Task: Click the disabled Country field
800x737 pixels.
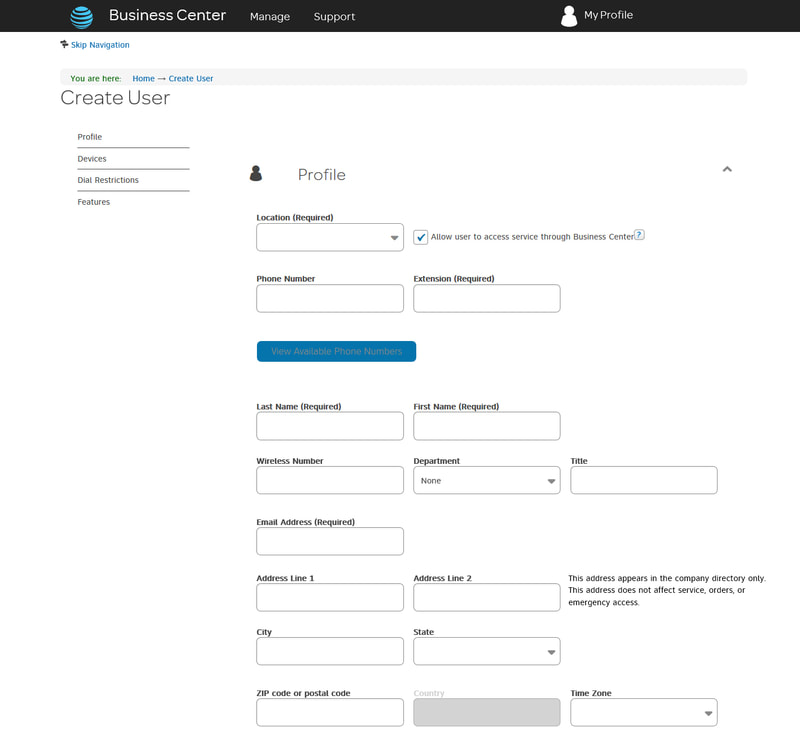Action: pyautogui.click(x=487, y=713)
